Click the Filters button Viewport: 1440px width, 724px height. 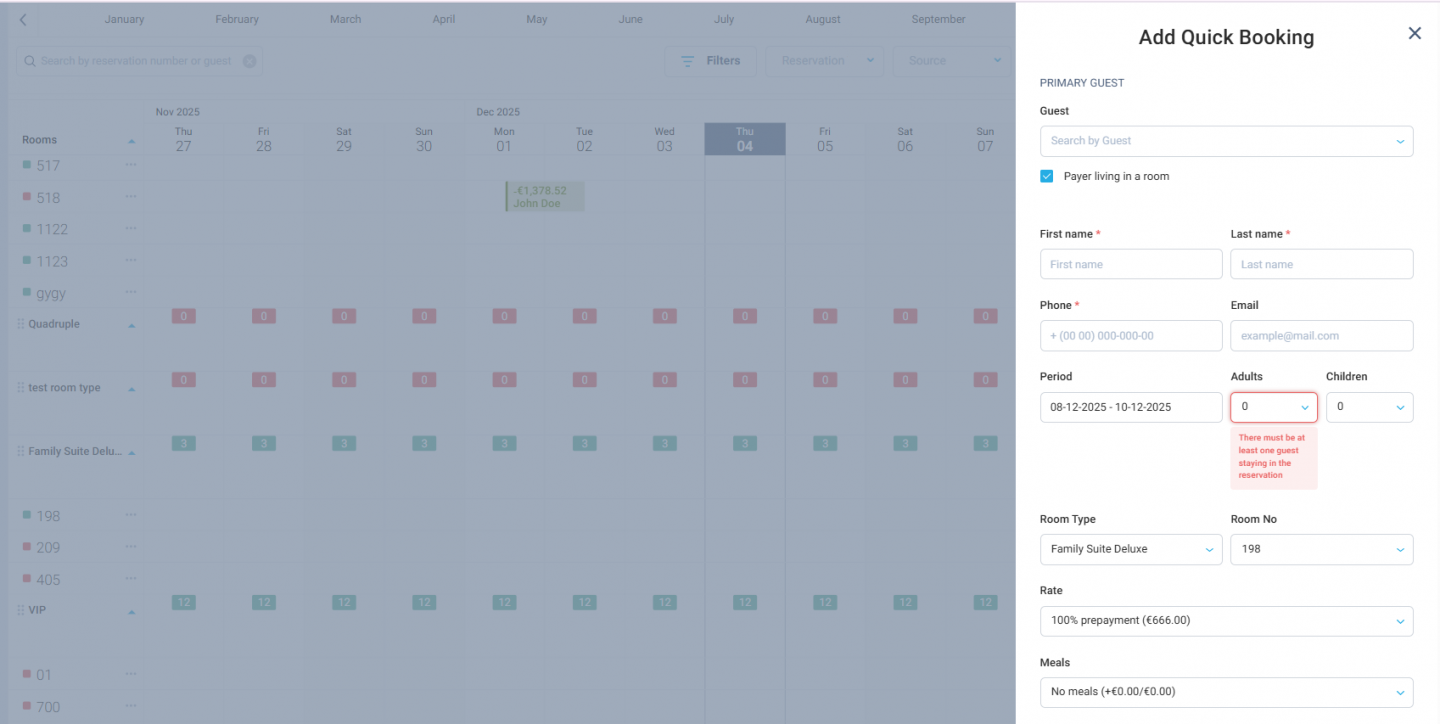click(x=710, y=60)
